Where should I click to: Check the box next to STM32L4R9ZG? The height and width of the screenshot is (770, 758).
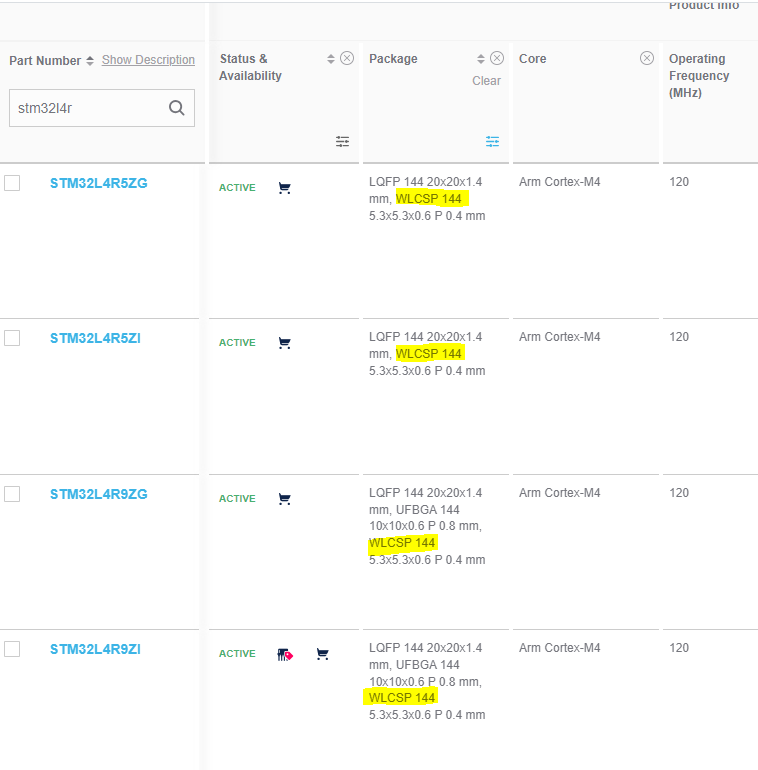pyautogui.click(x=12, y=494)
